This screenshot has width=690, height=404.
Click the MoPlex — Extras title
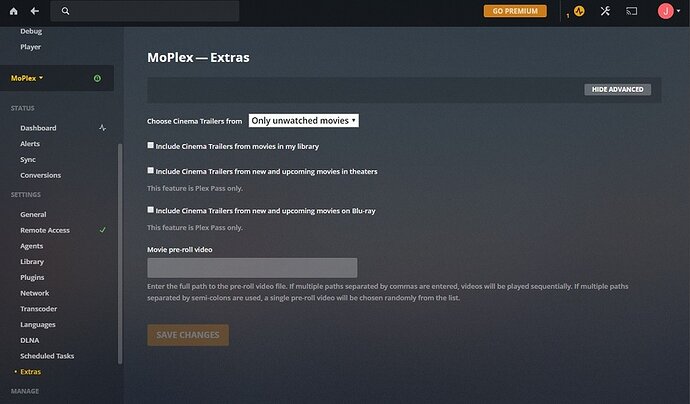[198, 58]
